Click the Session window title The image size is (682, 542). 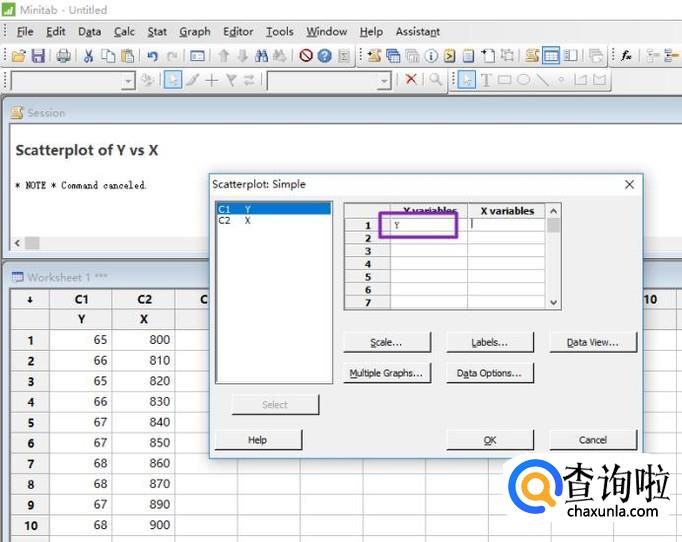[x=46, y=113]
